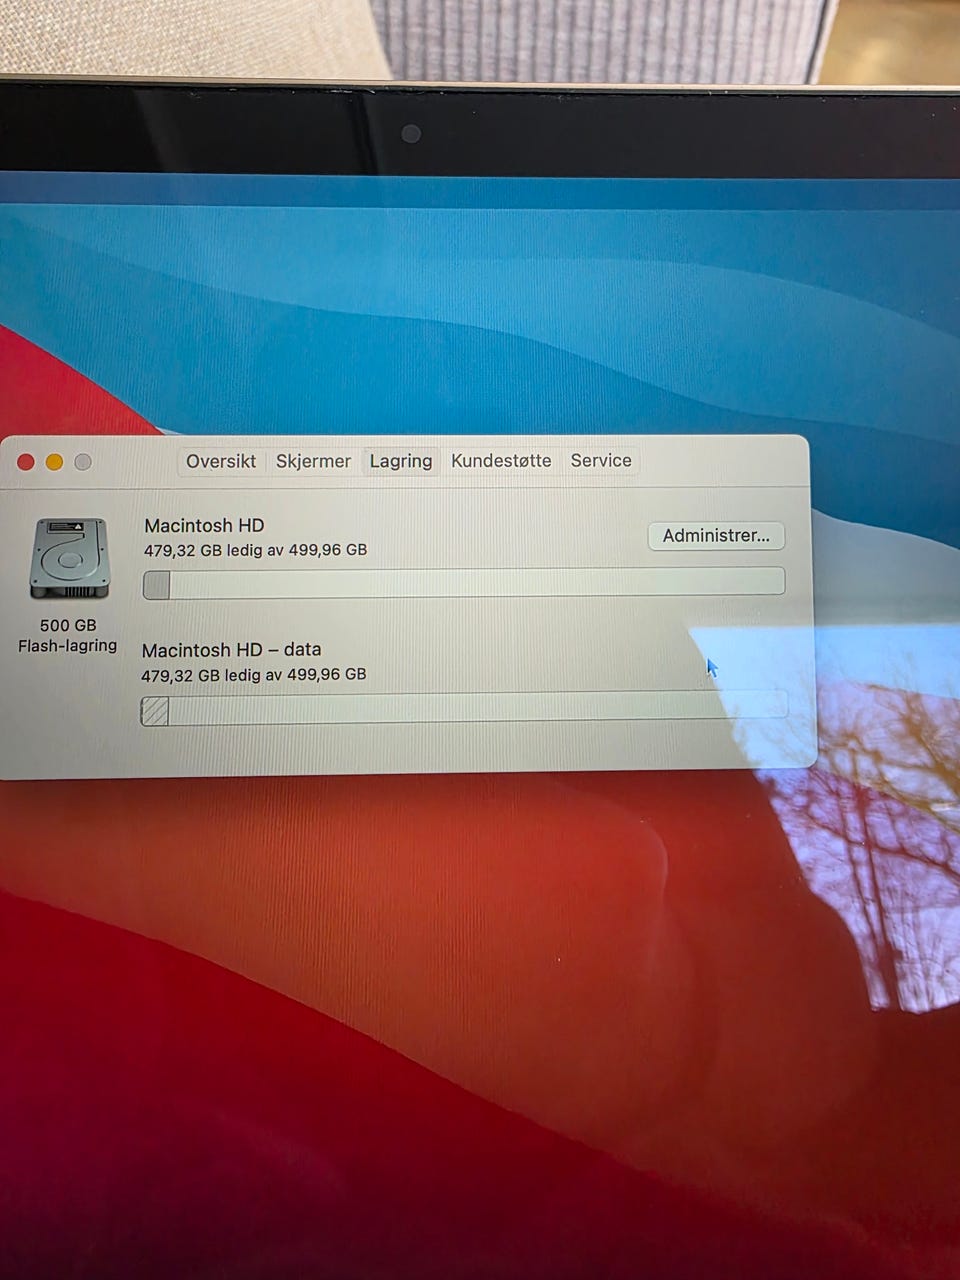This screenshot has height=1280, width=960.
Task: Select the 'Macintosh HD – data' volume name
Action: tap(232, 650)
